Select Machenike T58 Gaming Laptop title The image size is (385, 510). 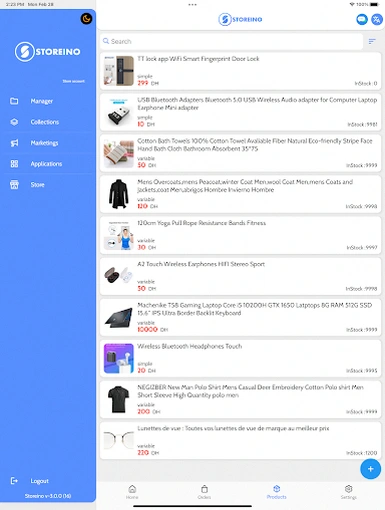tap(255, 309)
